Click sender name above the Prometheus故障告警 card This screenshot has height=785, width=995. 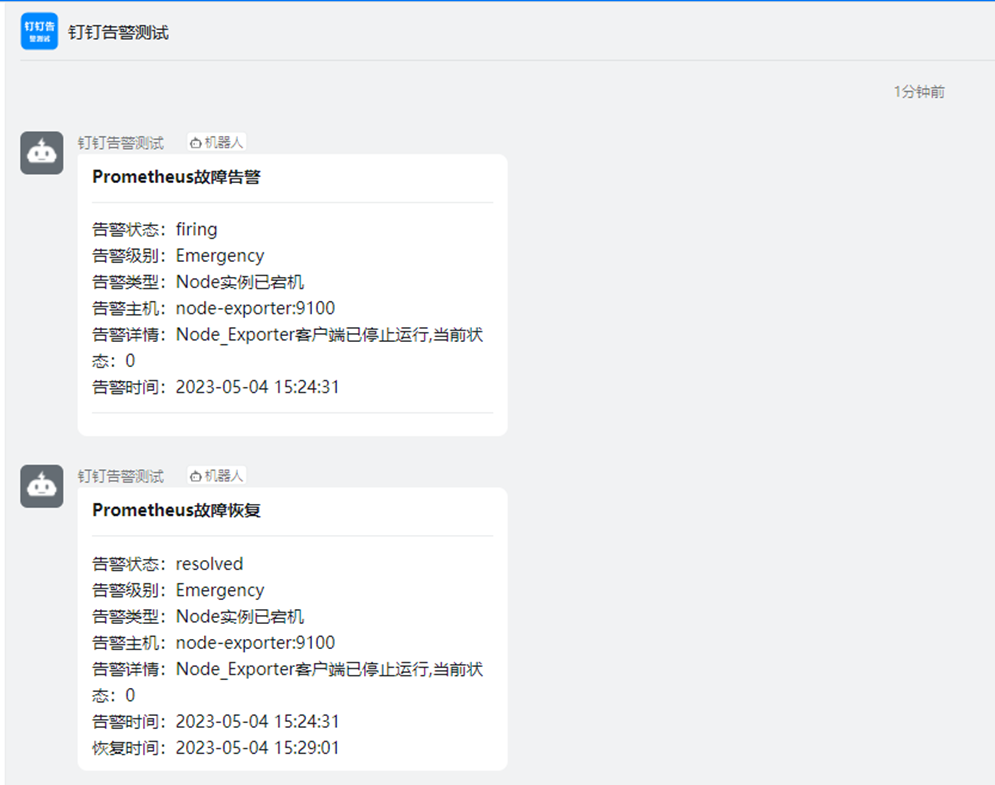(121, 143)
